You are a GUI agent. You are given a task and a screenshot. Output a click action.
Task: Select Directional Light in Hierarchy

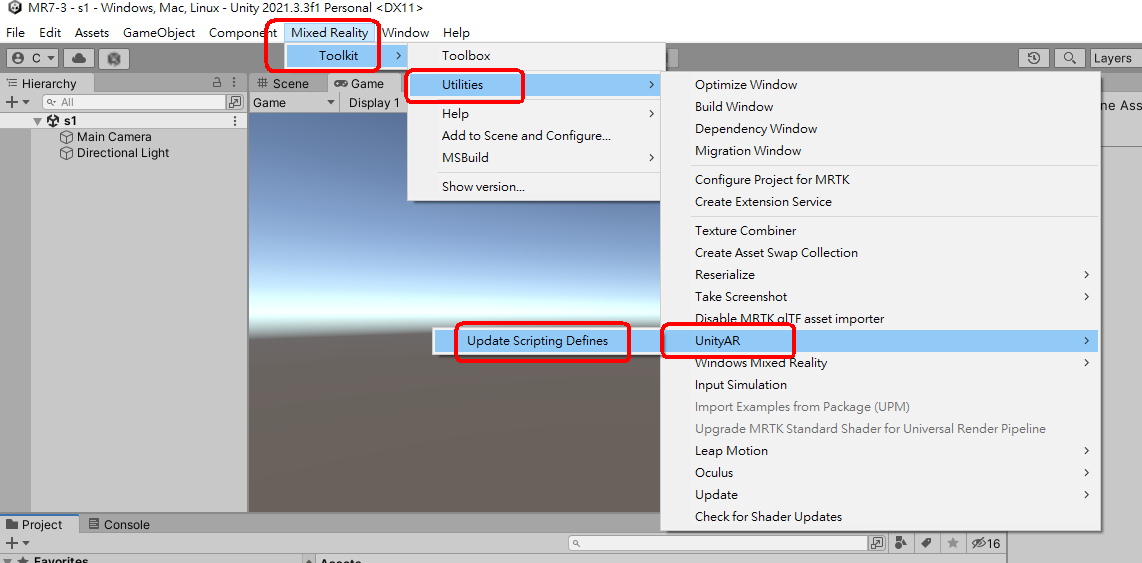click(x=122, y=153)
